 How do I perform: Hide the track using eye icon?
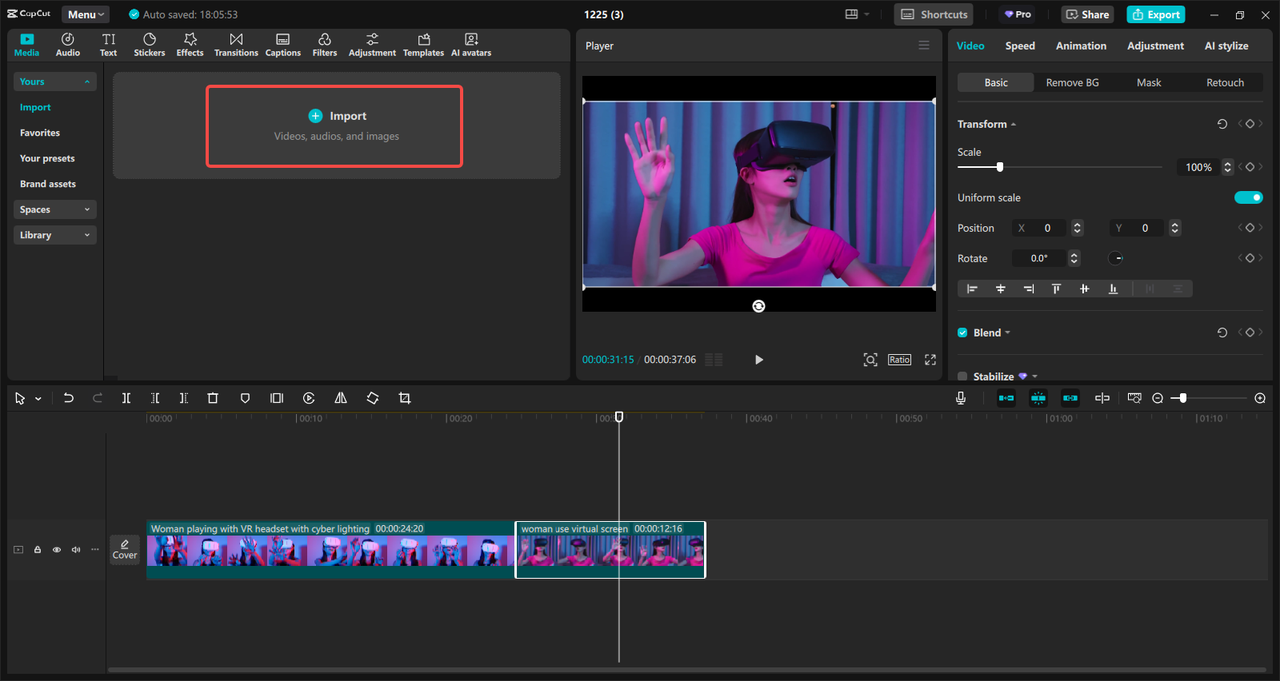pos(57,550)
